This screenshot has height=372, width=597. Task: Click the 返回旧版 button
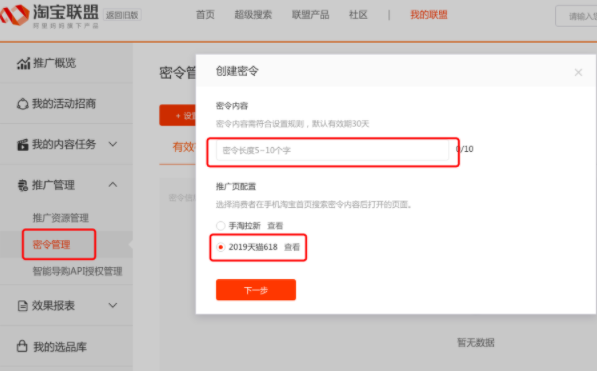point(122,15)
